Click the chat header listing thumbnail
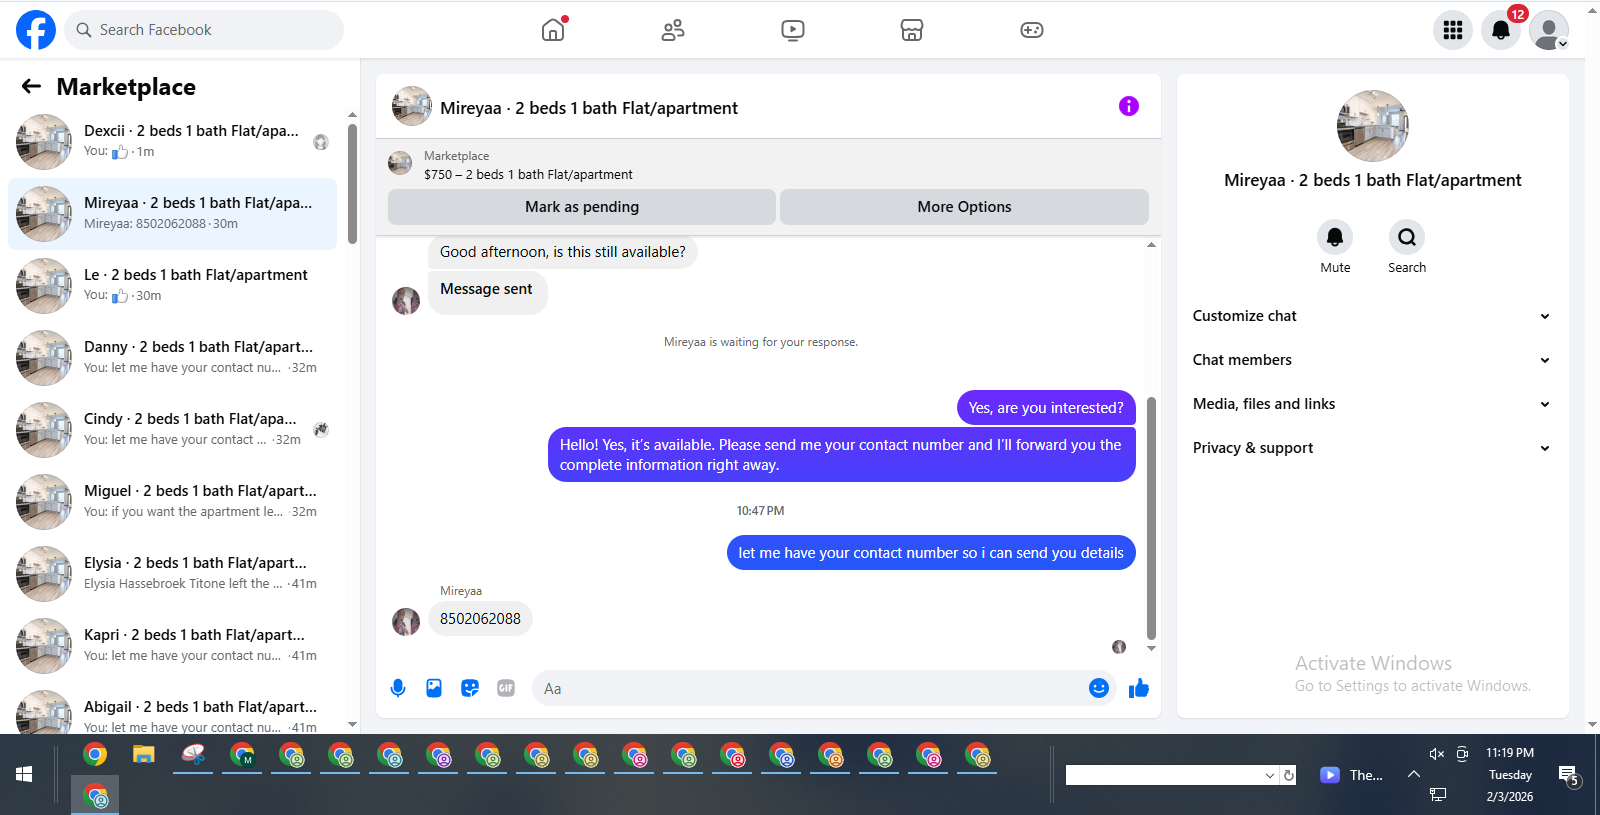 click(412, 106)
